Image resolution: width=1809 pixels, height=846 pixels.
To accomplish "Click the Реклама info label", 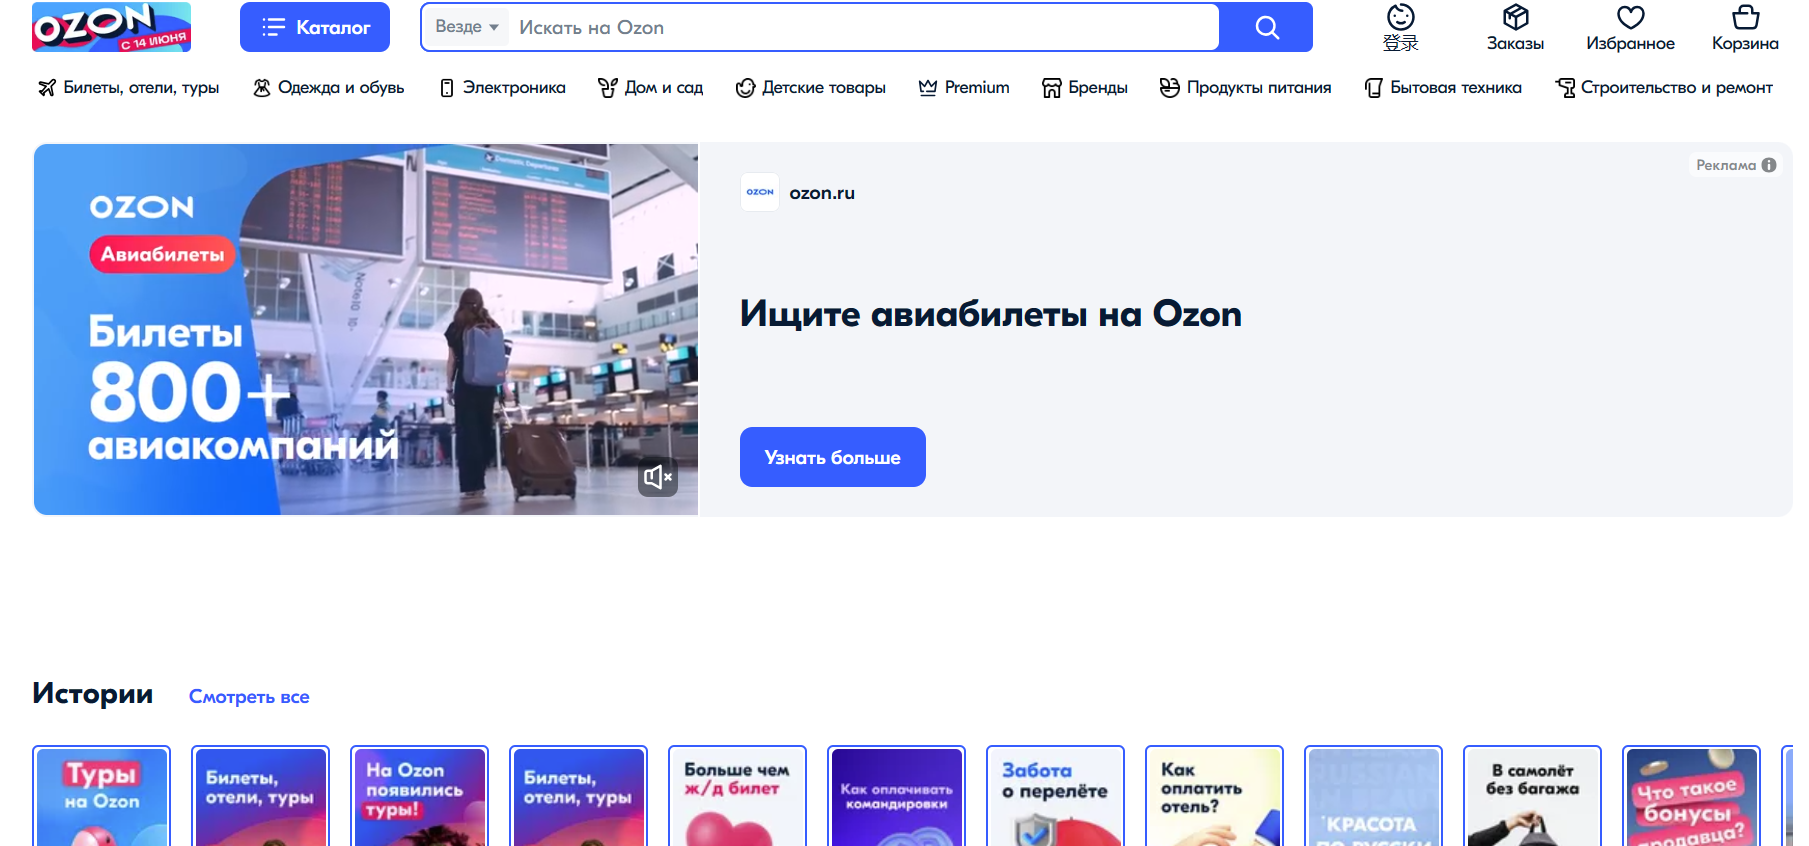I will point(1736,165).
